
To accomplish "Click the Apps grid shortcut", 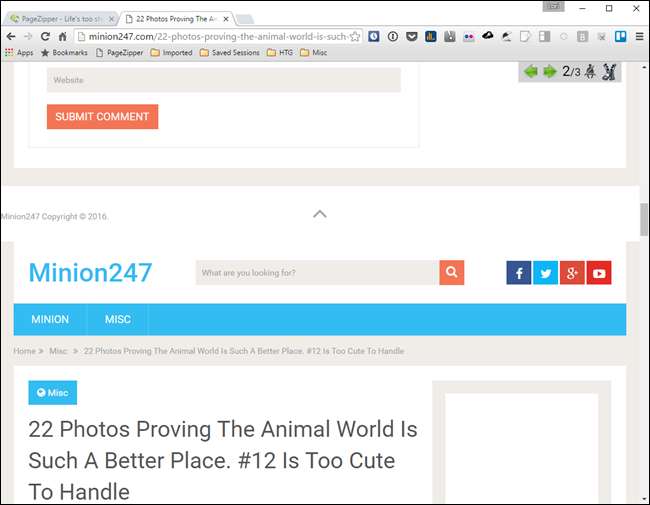I will click(x=19, y=53).
